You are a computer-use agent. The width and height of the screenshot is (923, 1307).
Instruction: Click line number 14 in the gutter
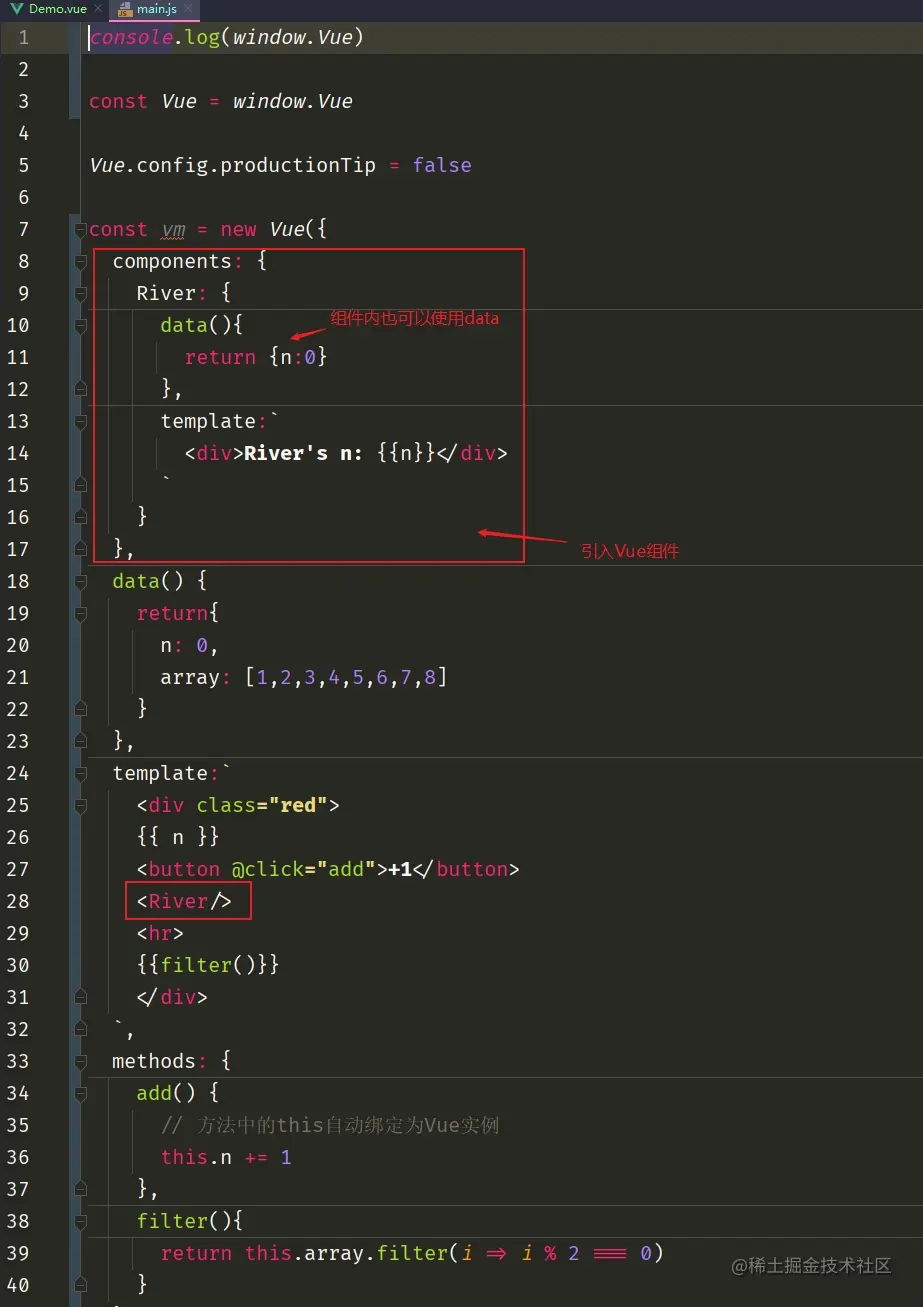click(18, 454)
